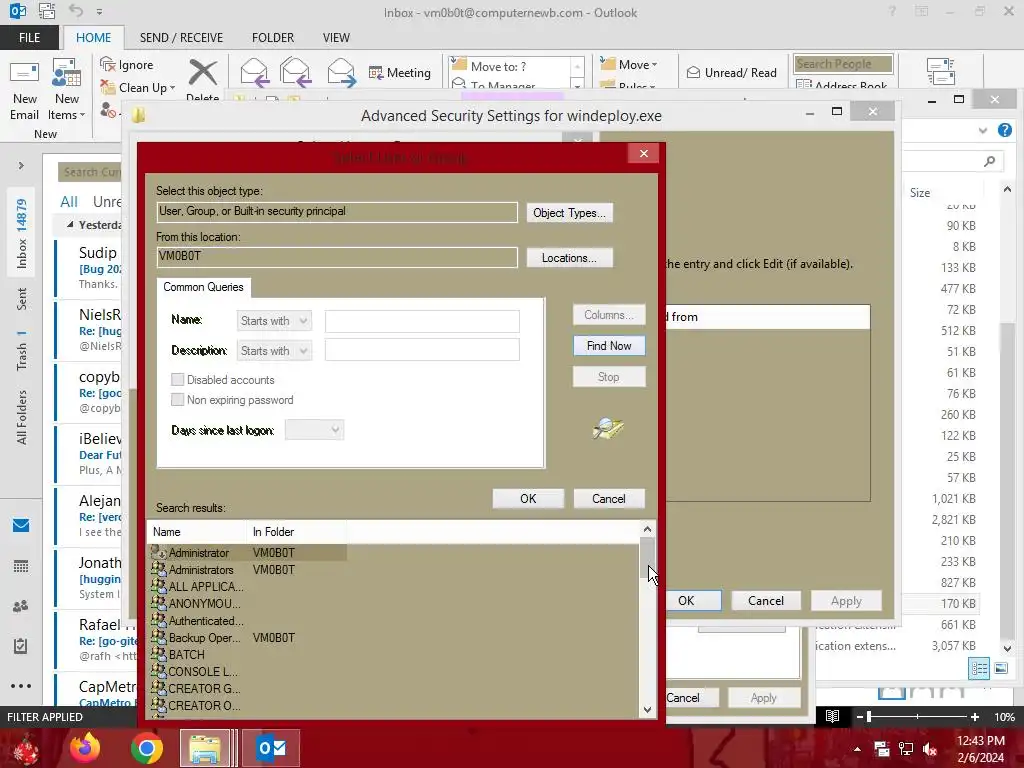Open the VIEW ribbon tab
Viewport: 1024px width, 768px height.
click(336, 37)
